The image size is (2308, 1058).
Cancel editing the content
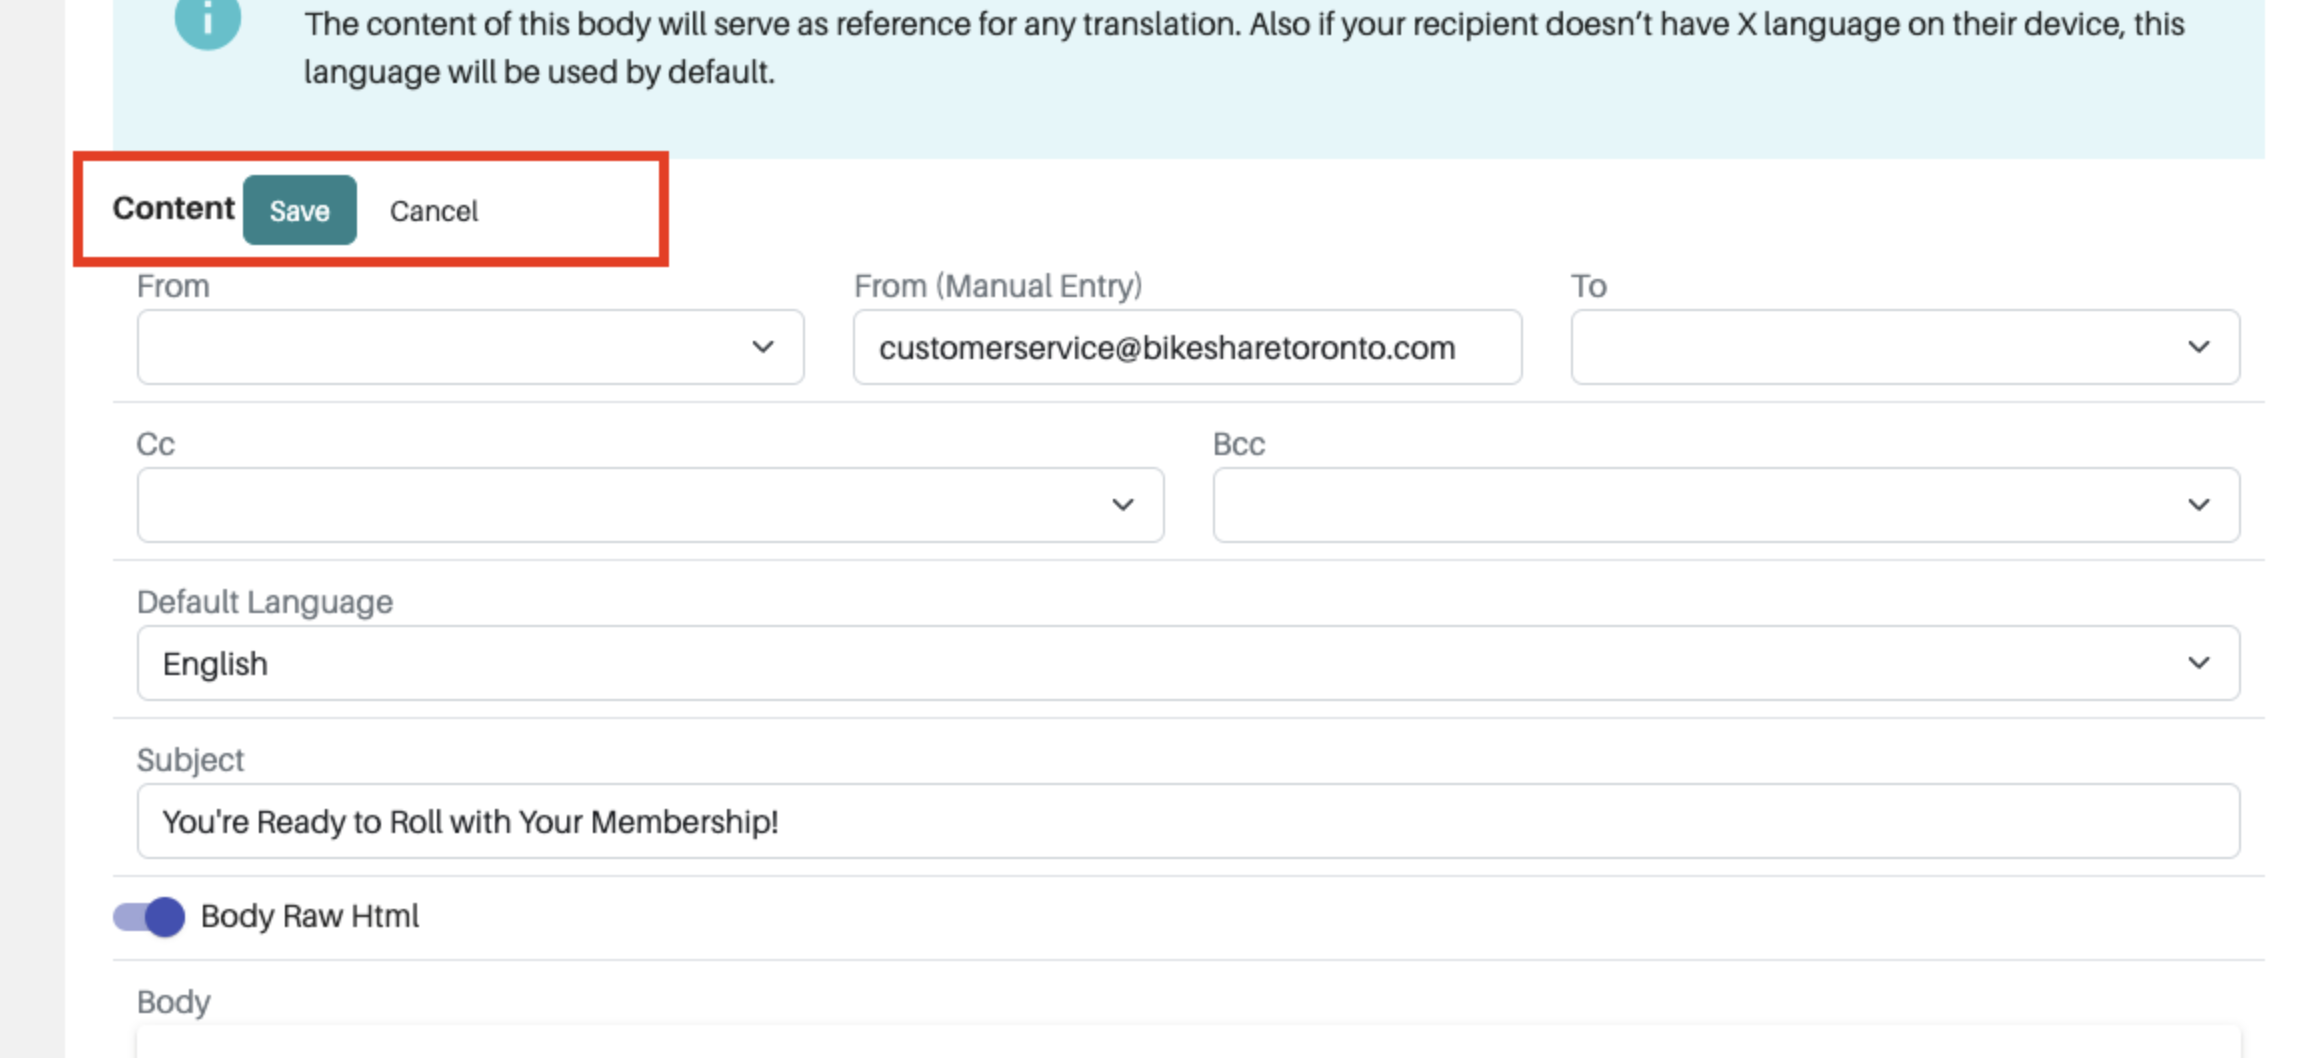coord(434,211)
